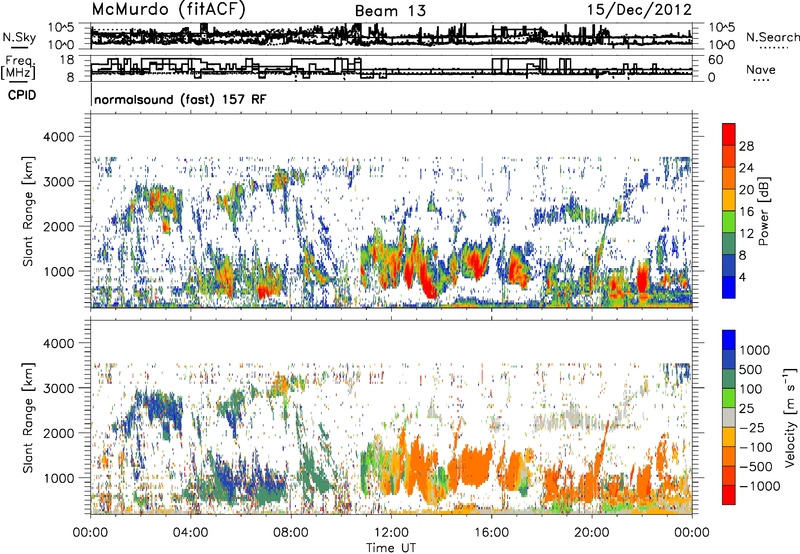Click the 'N.Sky' axis label

tap(19, 37)
